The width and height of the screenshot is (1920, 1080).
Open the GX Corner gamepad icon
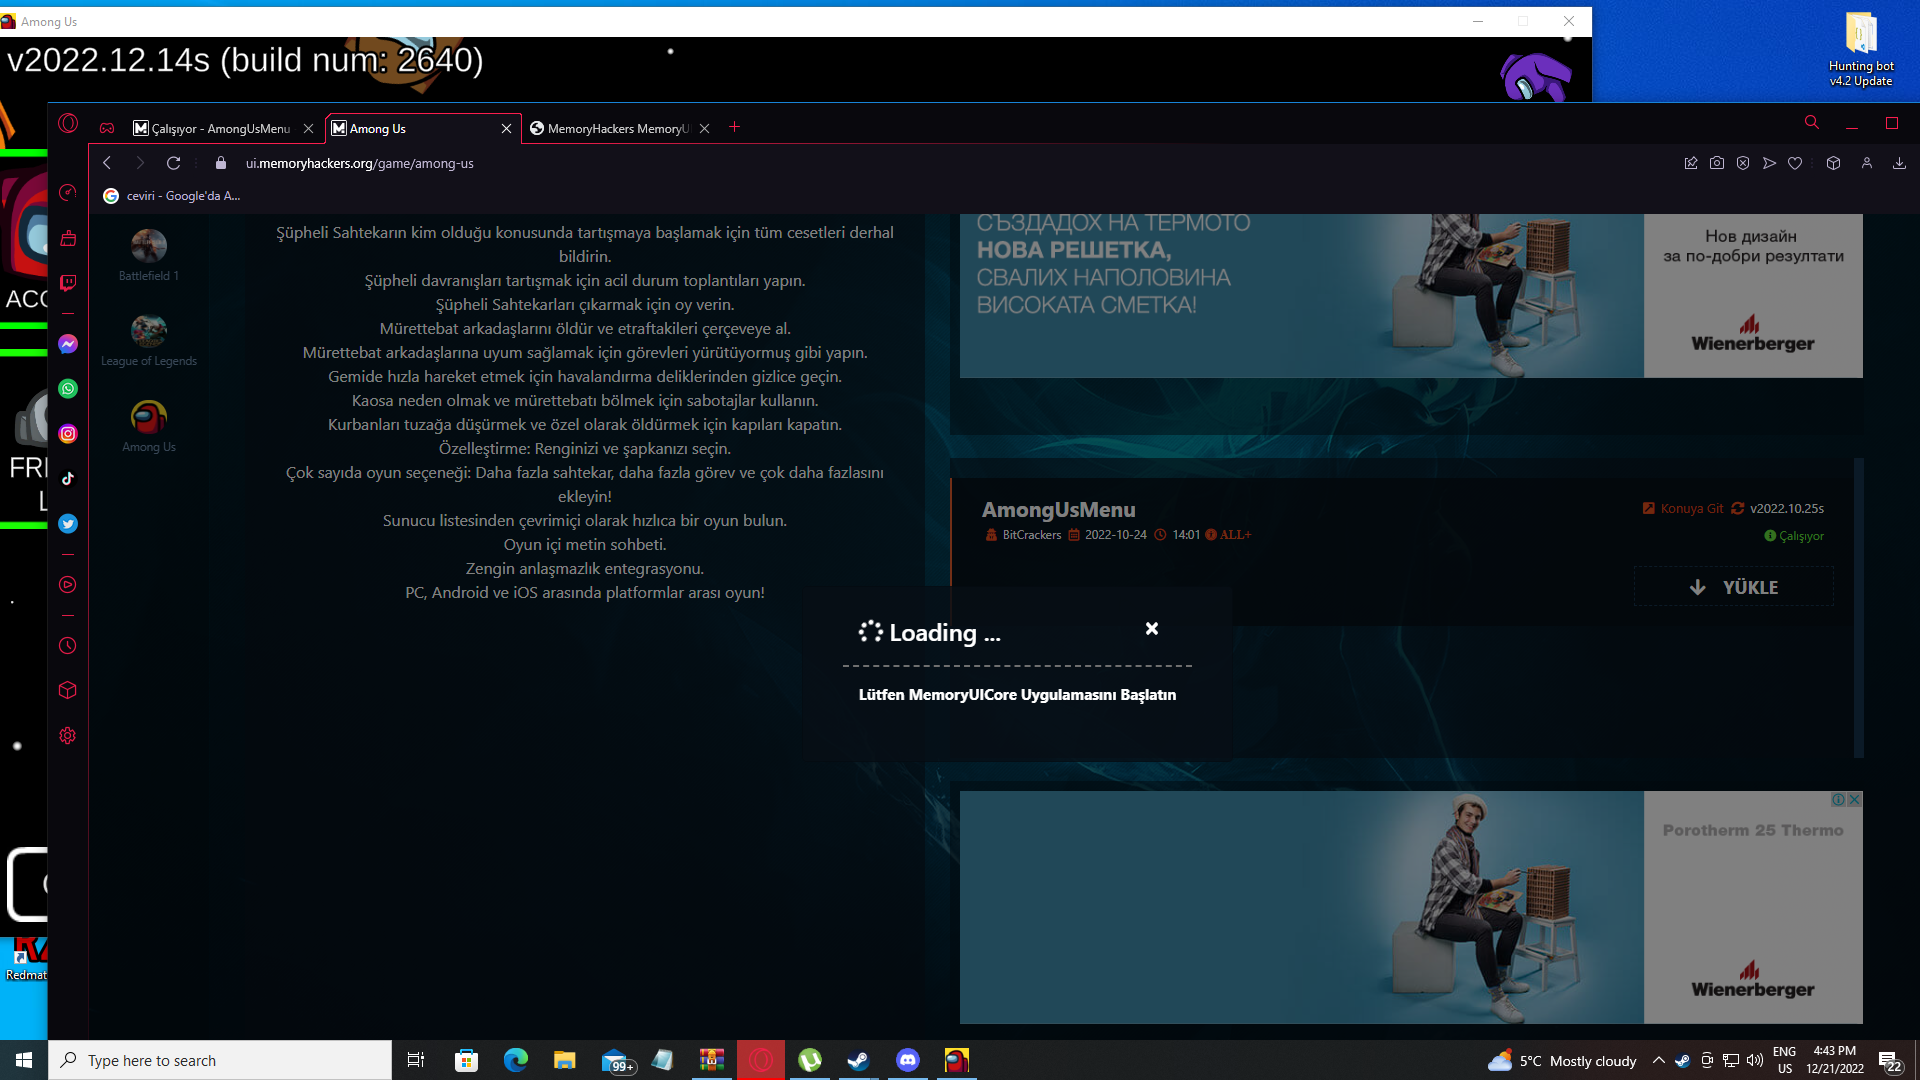tap(107, 128)
